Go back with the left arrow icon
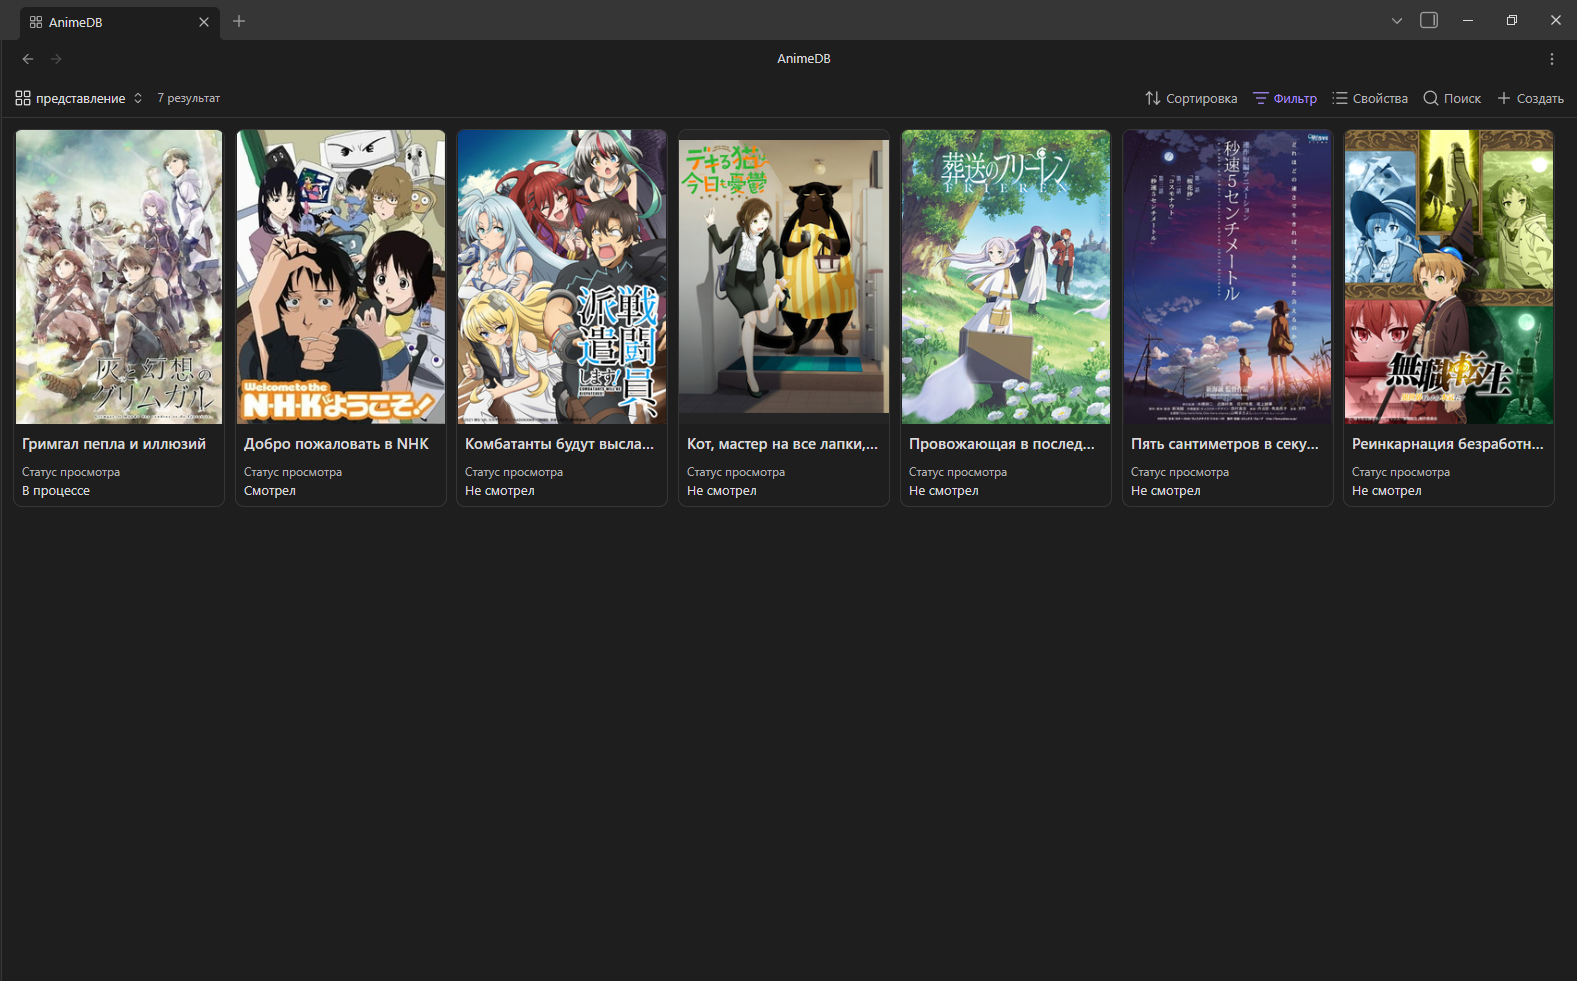This screenshot has height=981, width=1577. (x=28, y=59)
